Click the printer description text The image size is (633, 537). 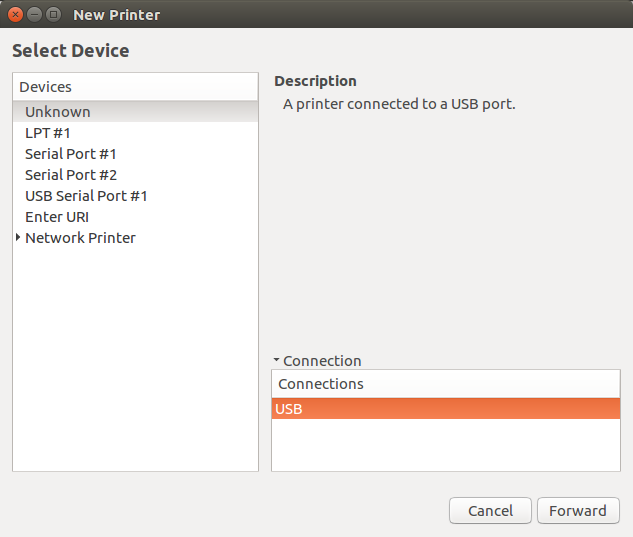click(x=399, y=103)
